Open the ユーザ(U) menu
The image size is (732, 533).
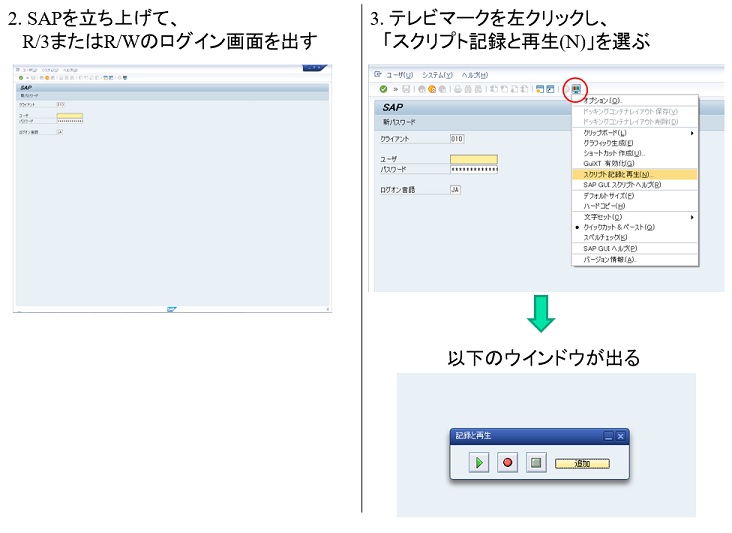[x=400, y=75]
